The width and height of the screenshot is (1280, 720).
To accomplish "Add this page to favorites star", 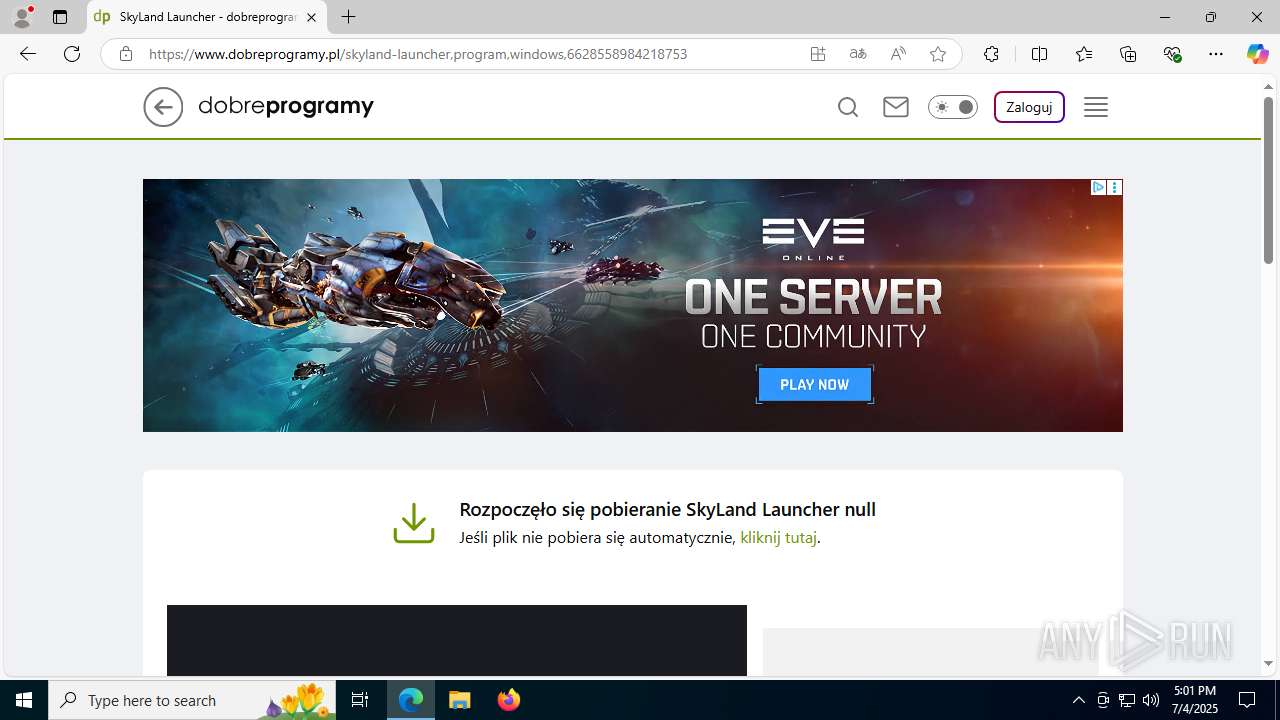I will 938,54.
